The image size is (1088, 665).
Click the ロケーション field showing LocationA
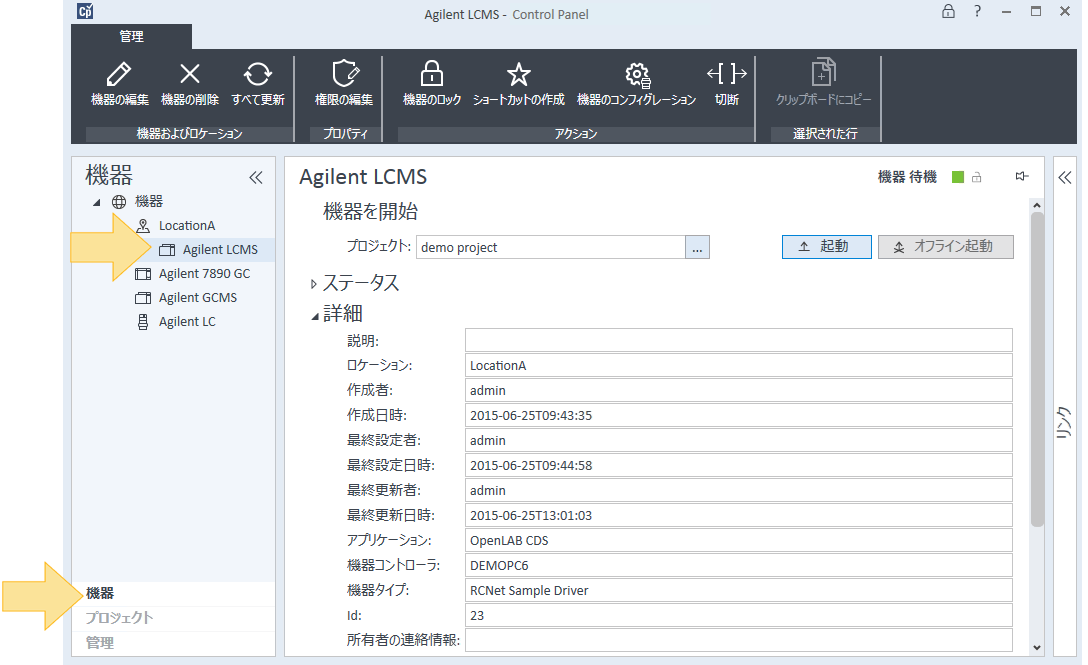click(x=738, y=366)
